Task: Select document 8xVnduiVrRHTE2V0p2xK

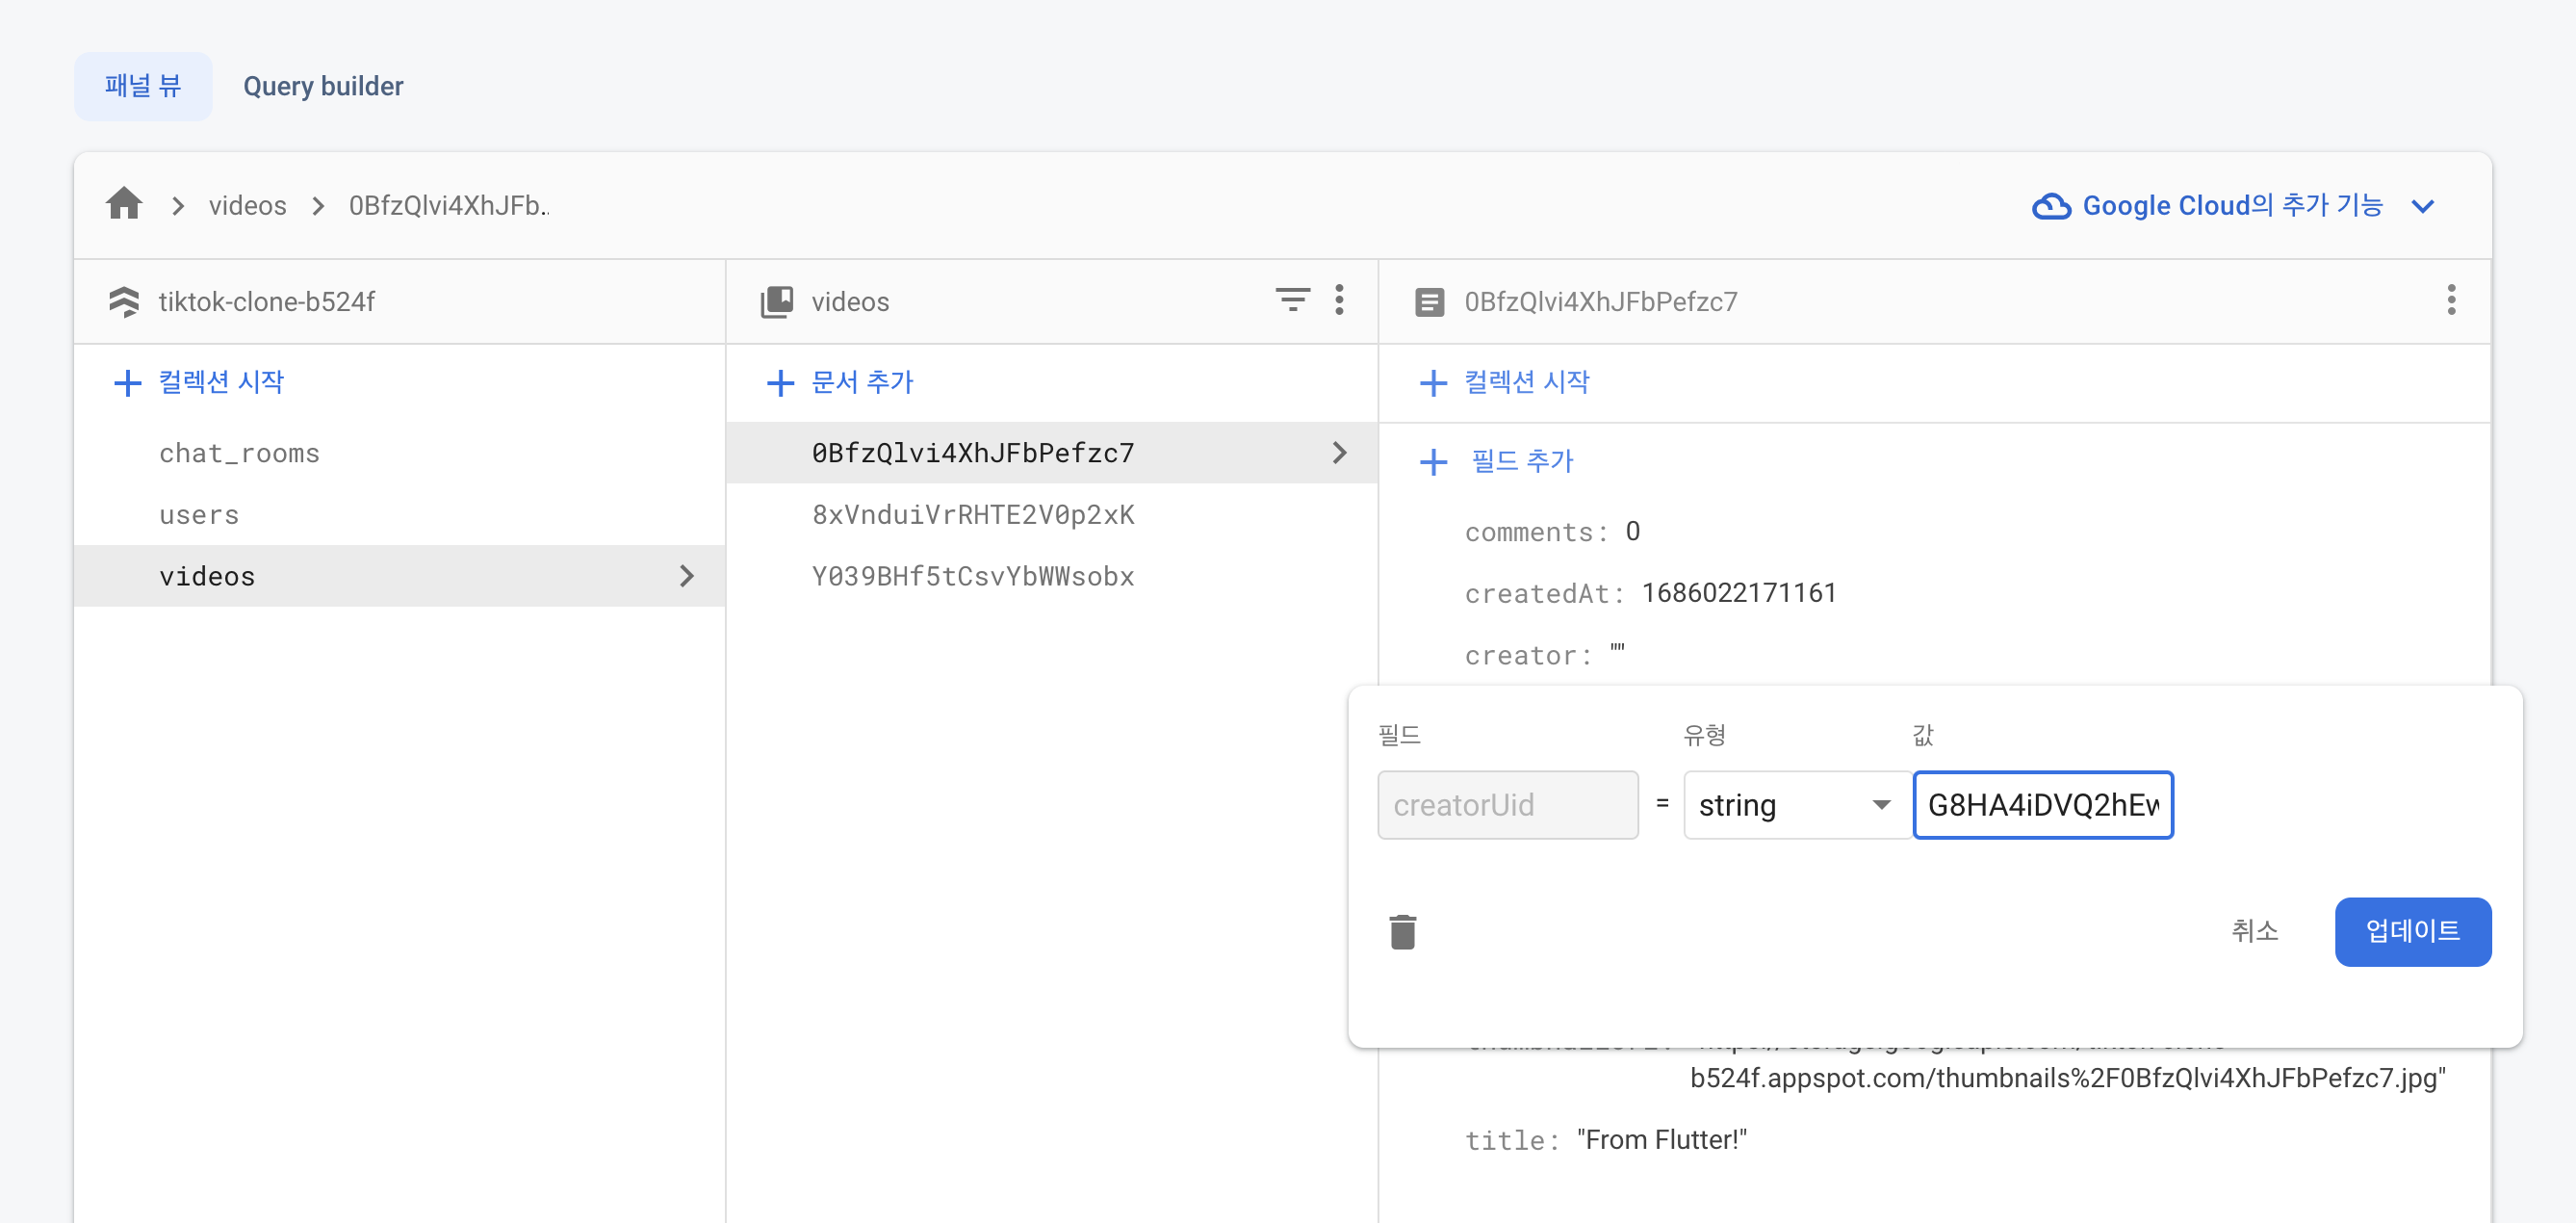Action: (x=972, y=515)
